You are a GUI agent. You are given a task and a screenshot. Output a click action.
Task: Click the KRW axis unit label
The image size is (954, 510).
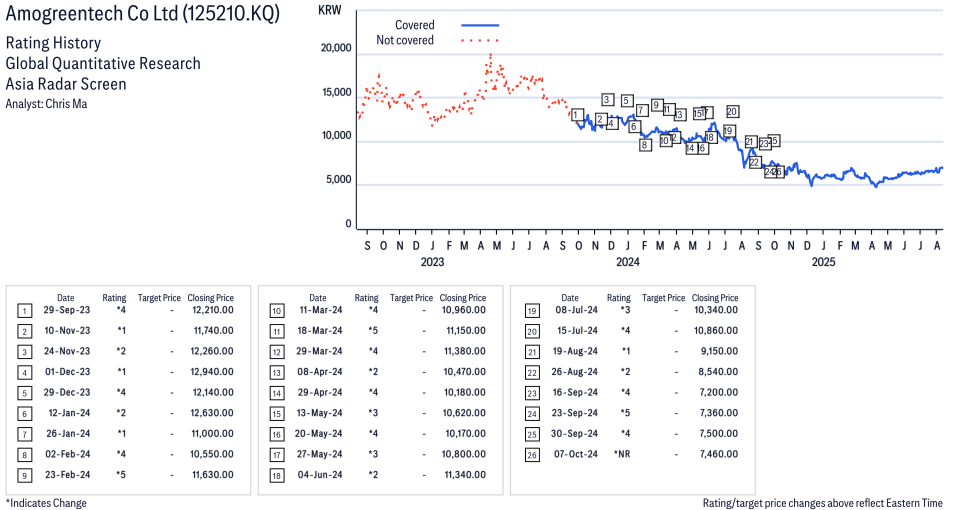pos(330,10)
